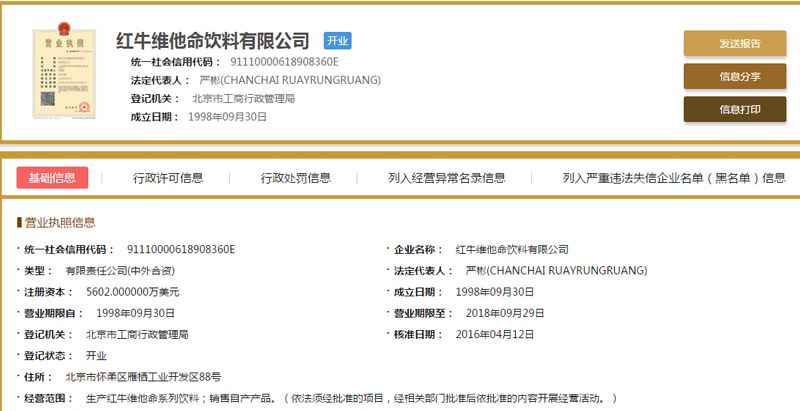This screenshot has width=800, height=411.
Task: Click 登记状态 value 开业
Action: [96, 356]
